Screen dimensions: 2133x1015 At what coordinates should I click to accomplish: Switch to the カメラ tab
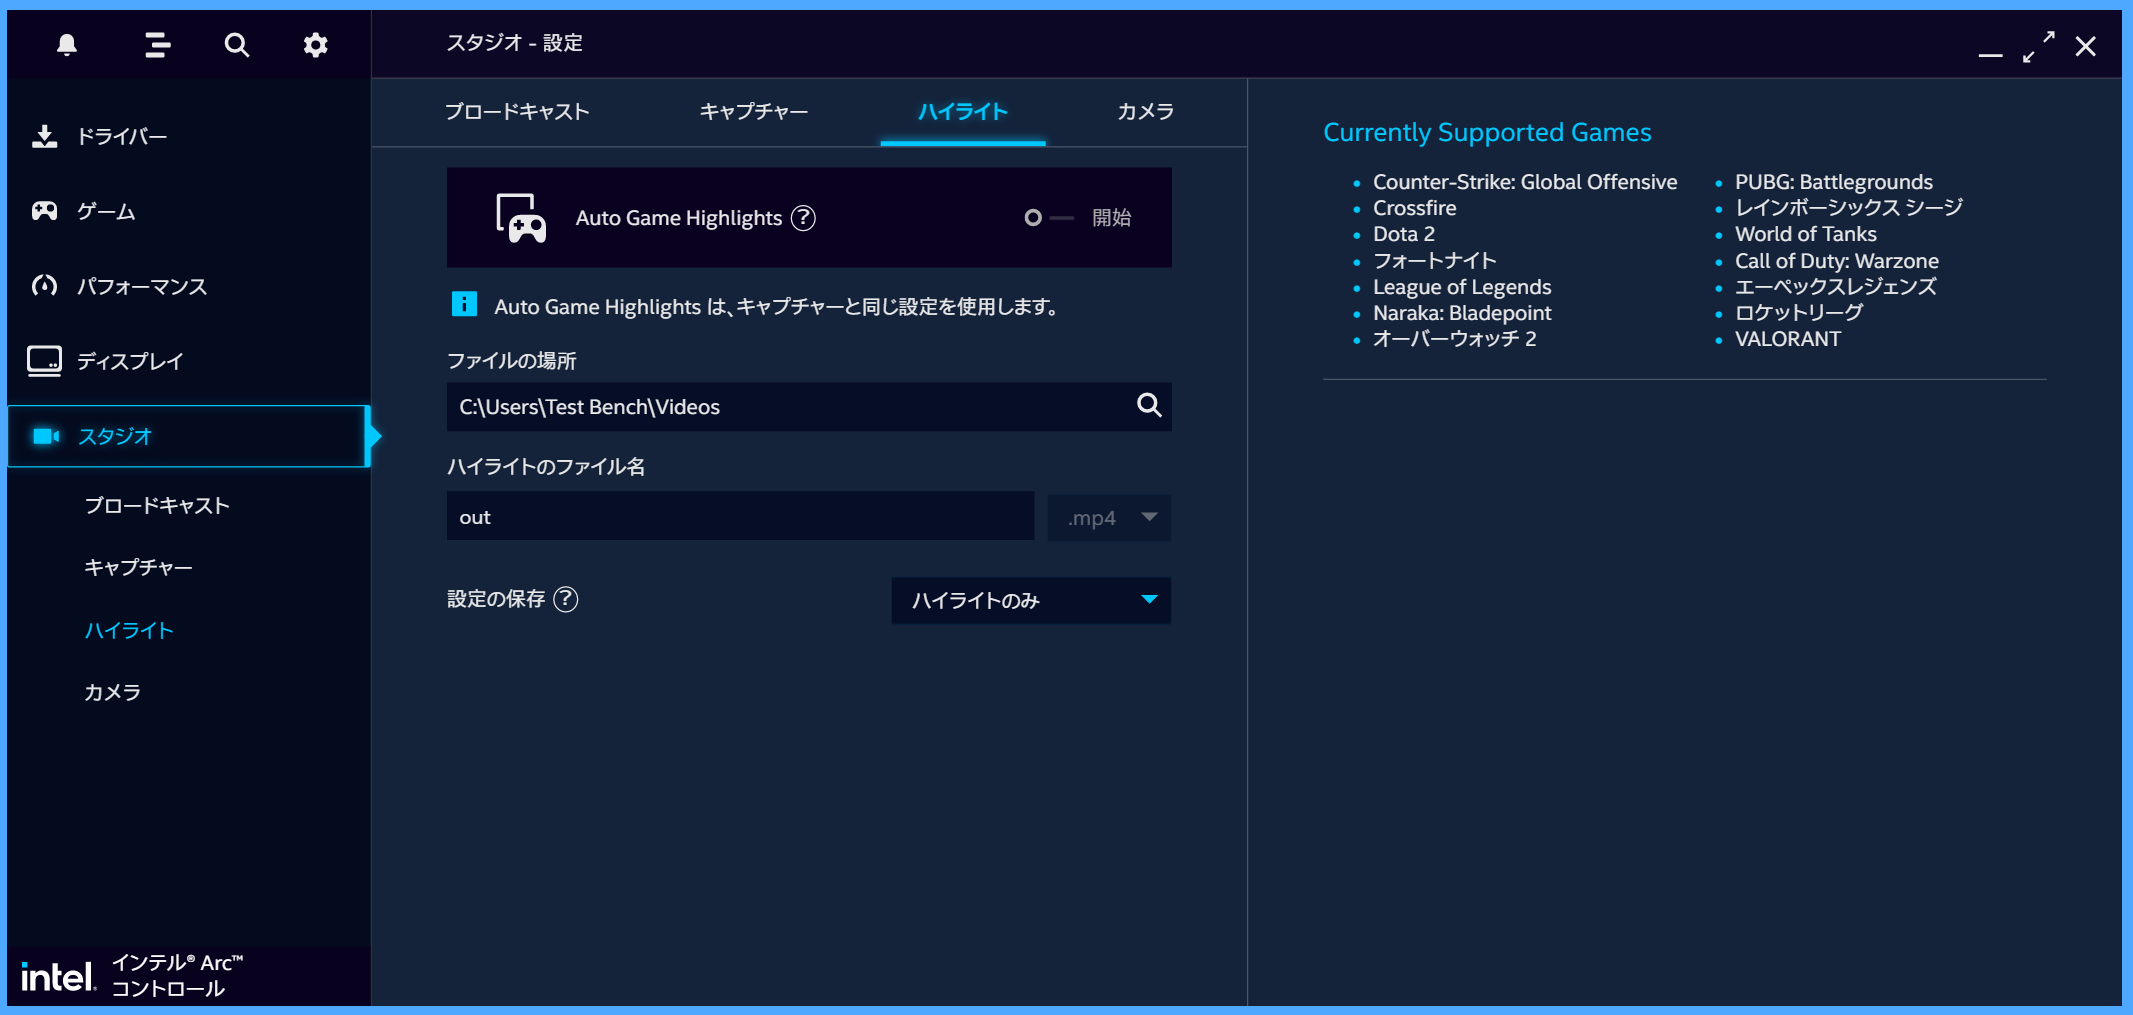(1145, 112)
